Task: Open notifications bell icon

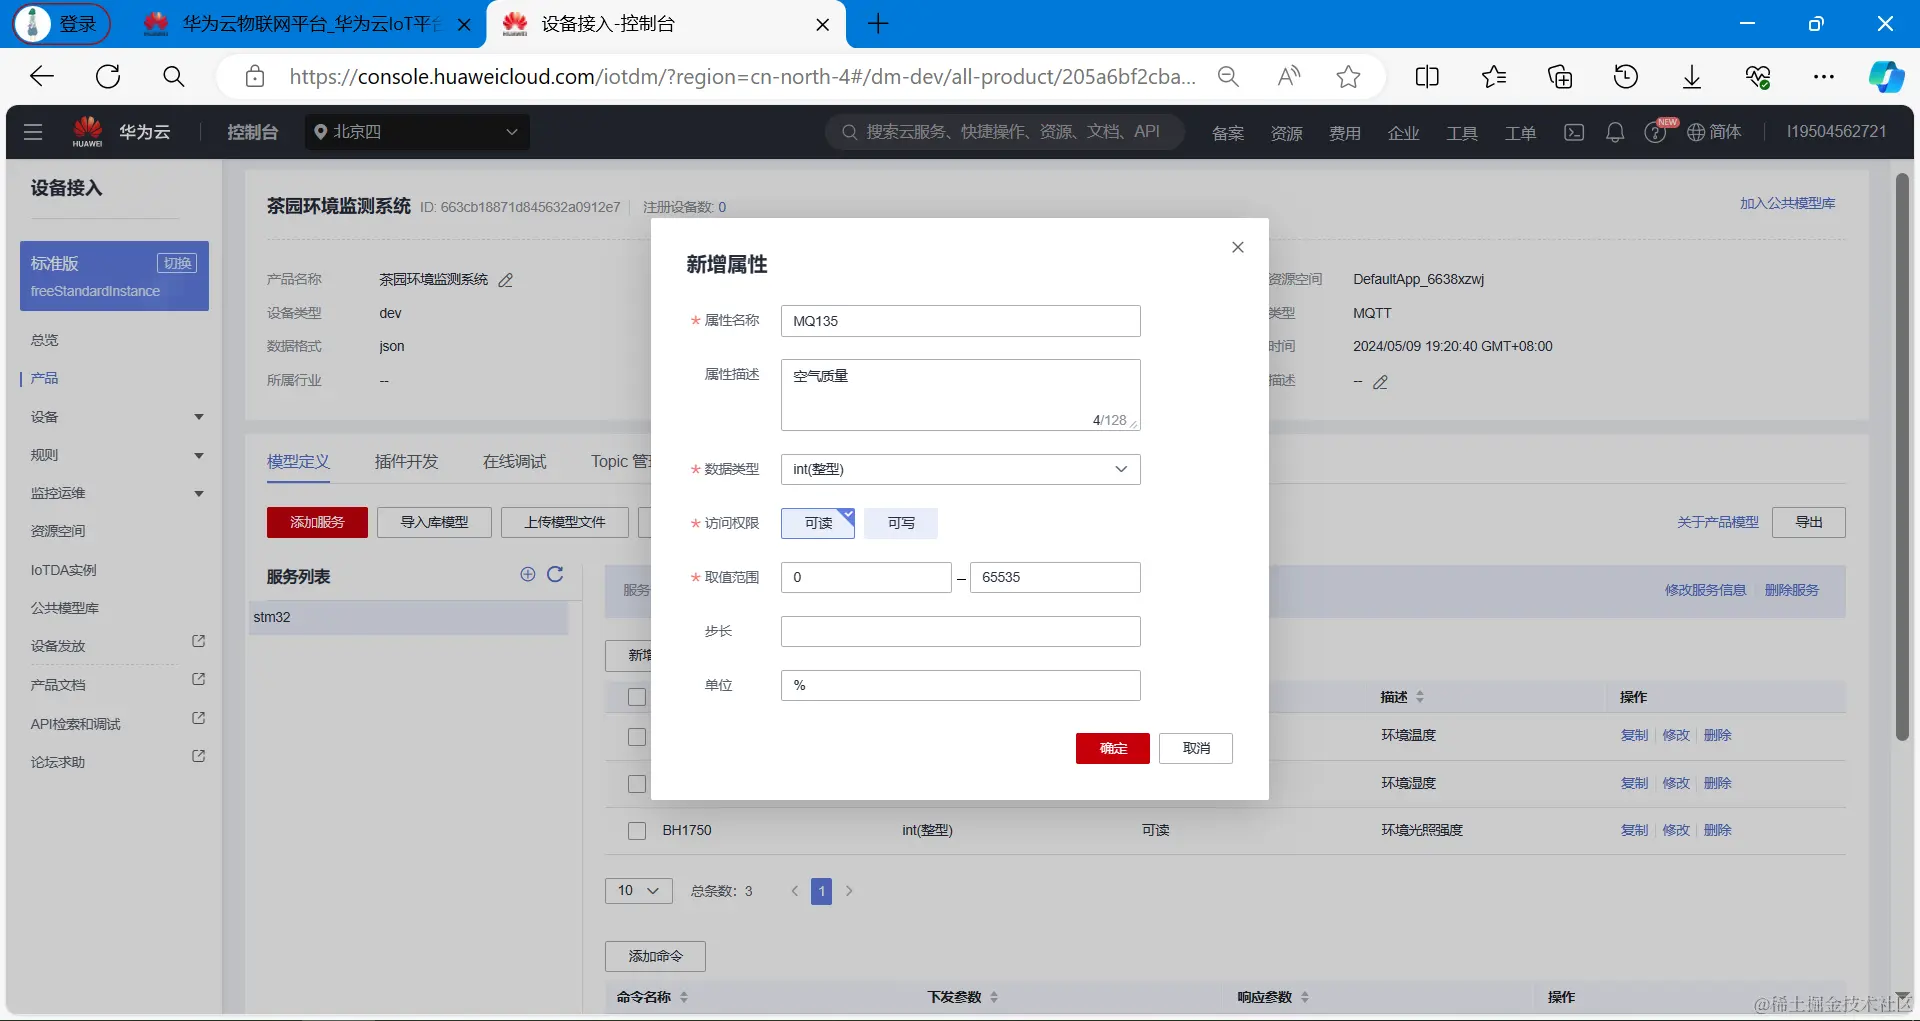Action: click(x=1615, y=132)
